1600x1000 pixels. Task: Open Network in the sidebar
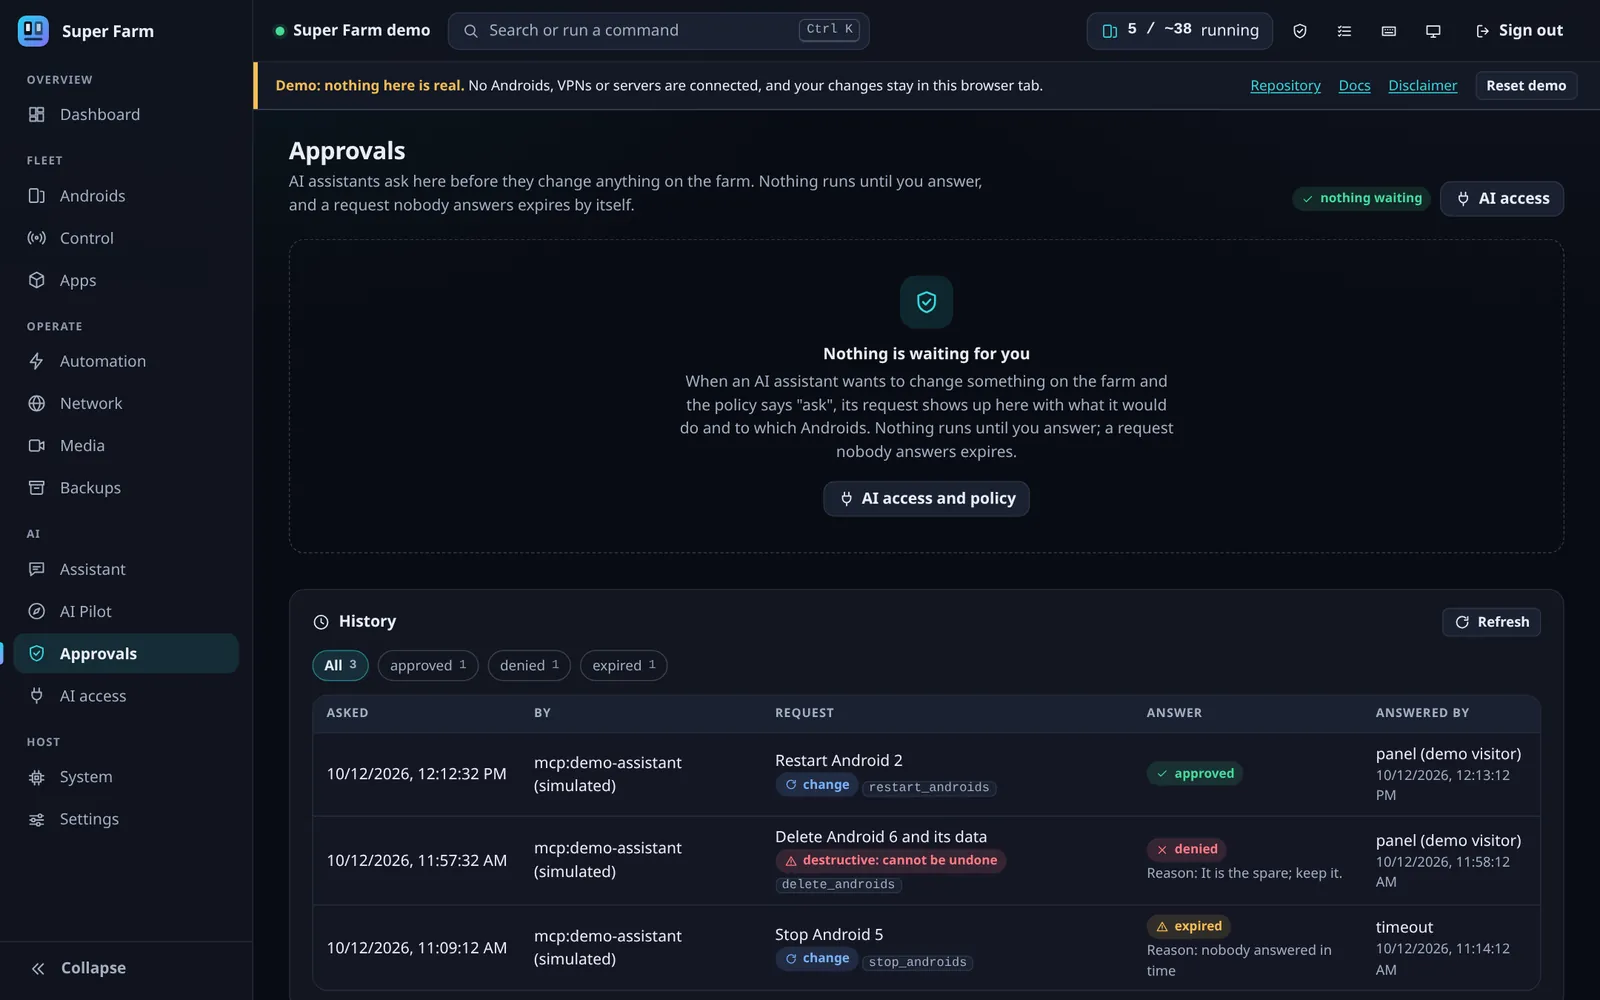coord(126,403)
